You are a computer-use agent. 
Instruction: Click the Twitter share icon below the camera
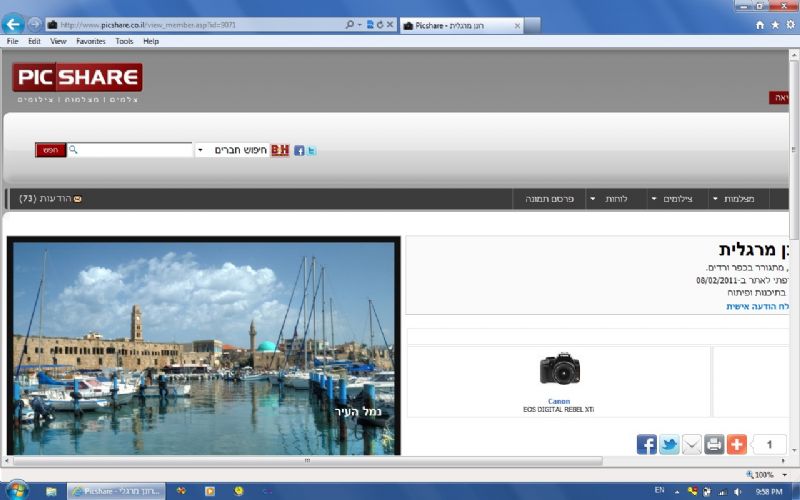click(x=669, y=445)
